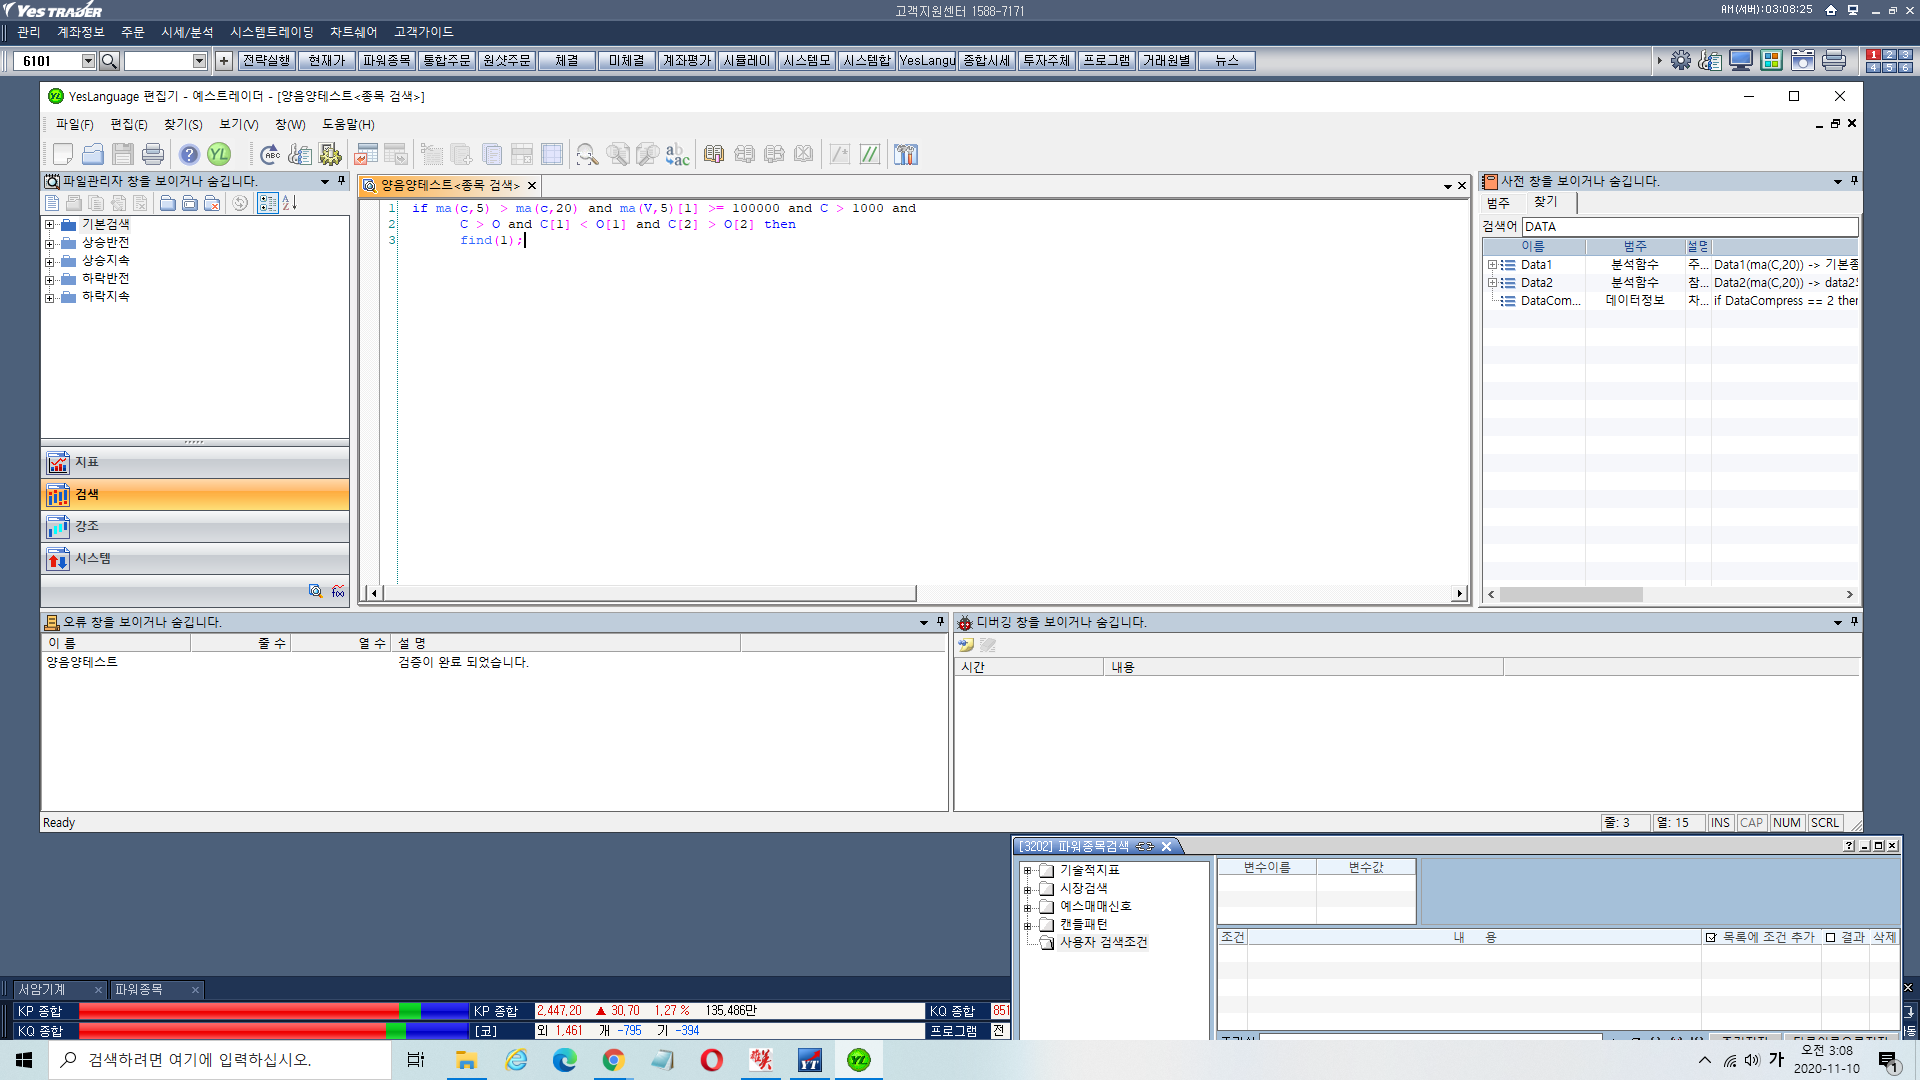Expand the 기본검색 folder
The height and width of the screenshot is (1080, 1920).
coord(49,225)
